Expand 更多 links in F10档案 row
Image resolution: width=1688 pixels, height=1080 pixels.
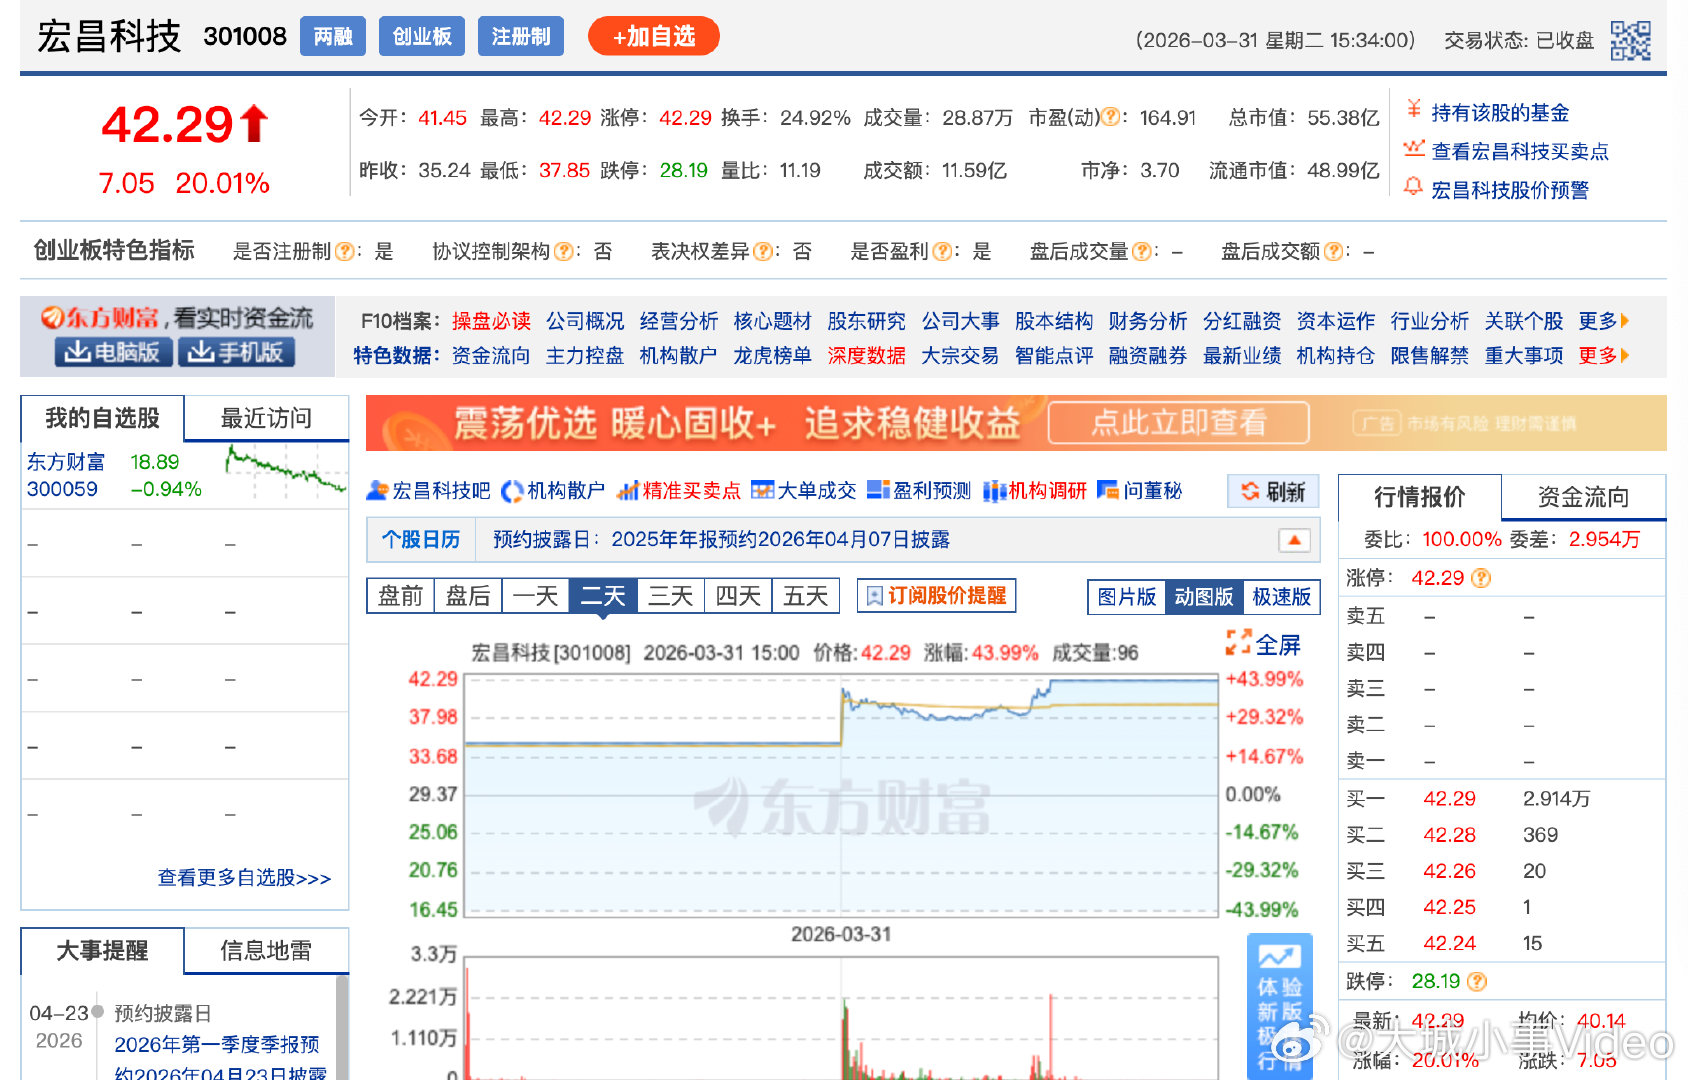(1601, 321)
